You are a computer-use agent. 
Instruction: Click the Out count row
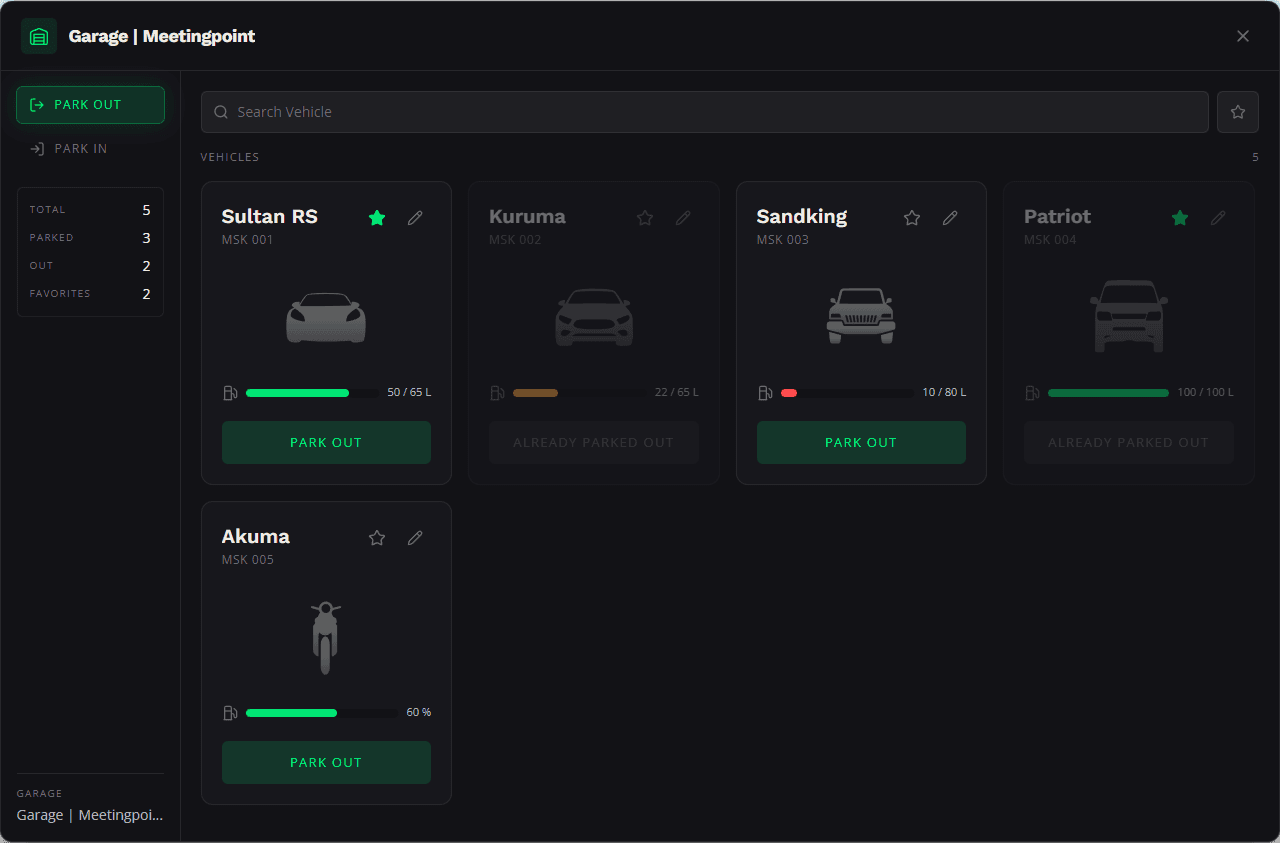[90, 266]
